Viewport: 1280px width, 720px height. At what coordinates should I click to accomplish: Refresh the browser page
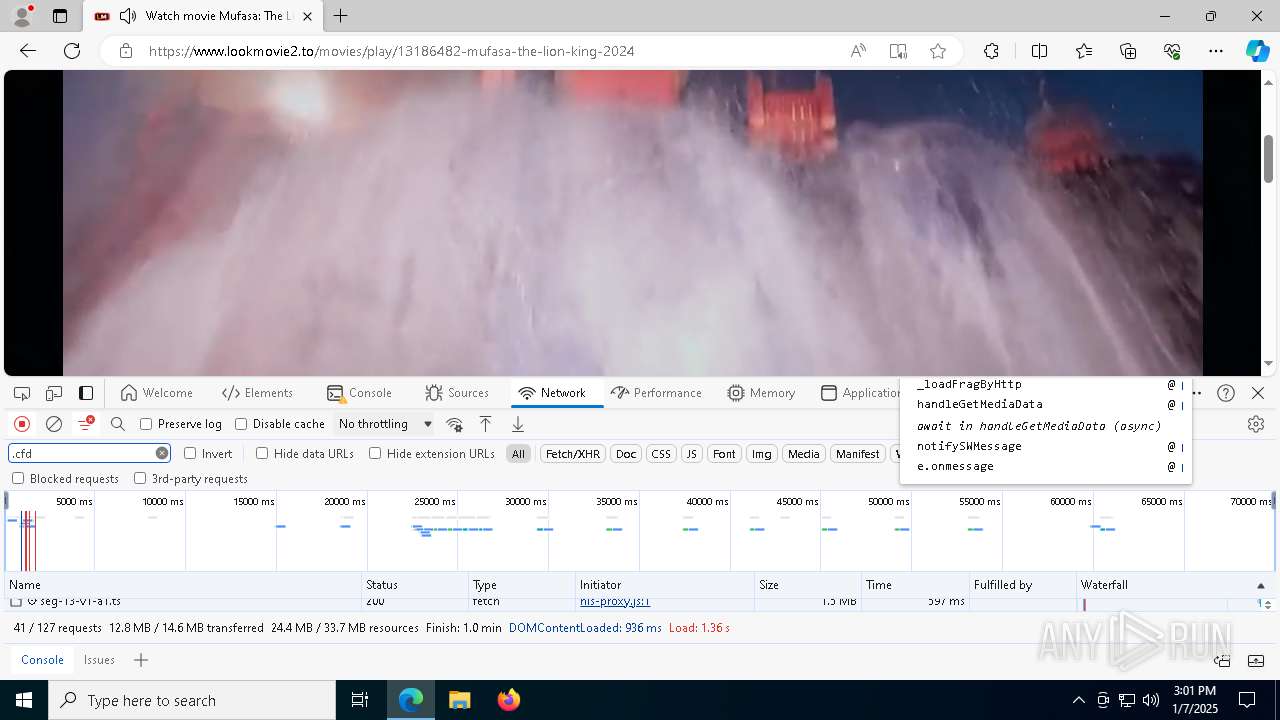coord(72,51)
